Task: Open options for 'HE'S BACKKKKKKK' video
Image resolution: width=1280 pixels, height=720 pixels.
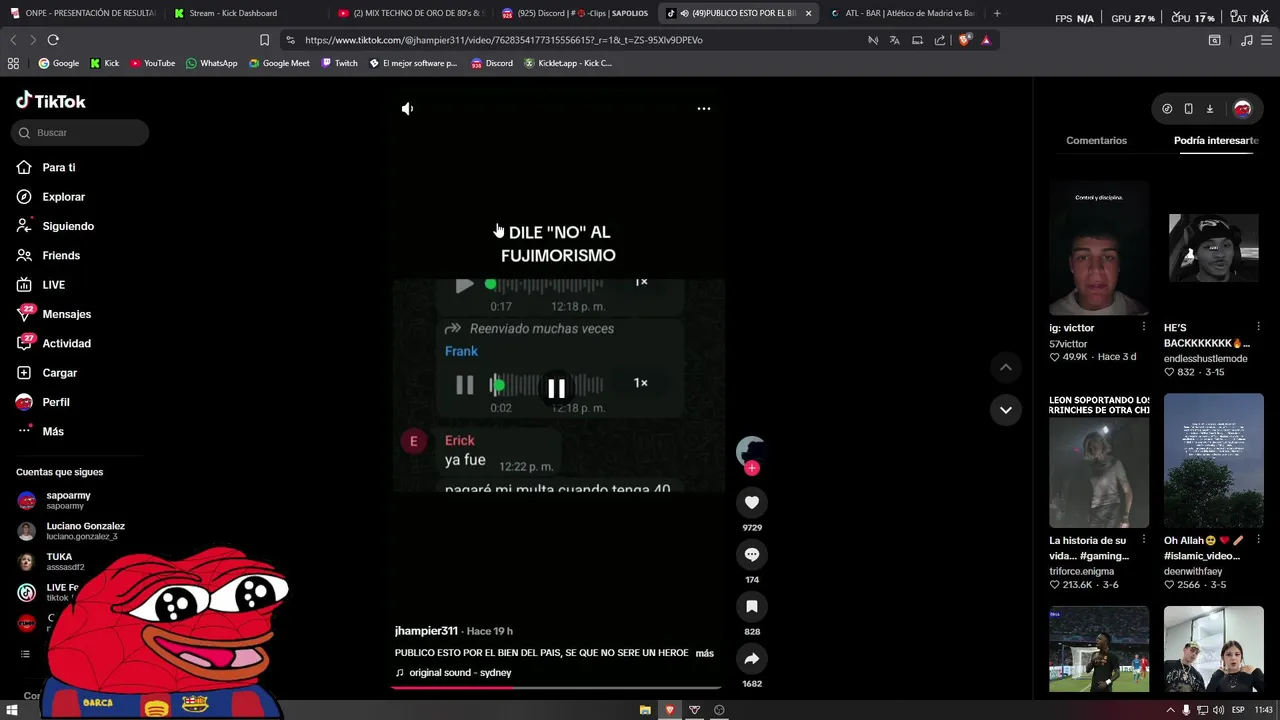Action: click(x=1259, y=327)
